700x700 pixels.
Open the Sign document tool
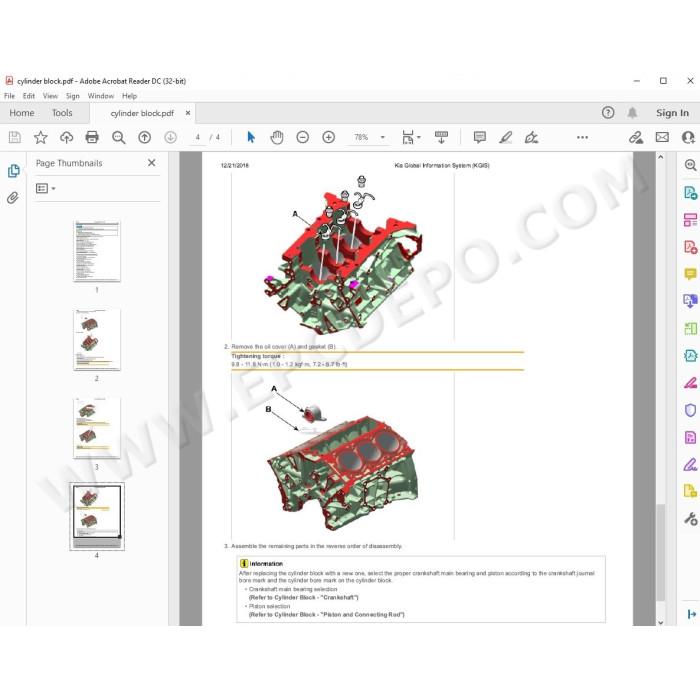[531, 137]
